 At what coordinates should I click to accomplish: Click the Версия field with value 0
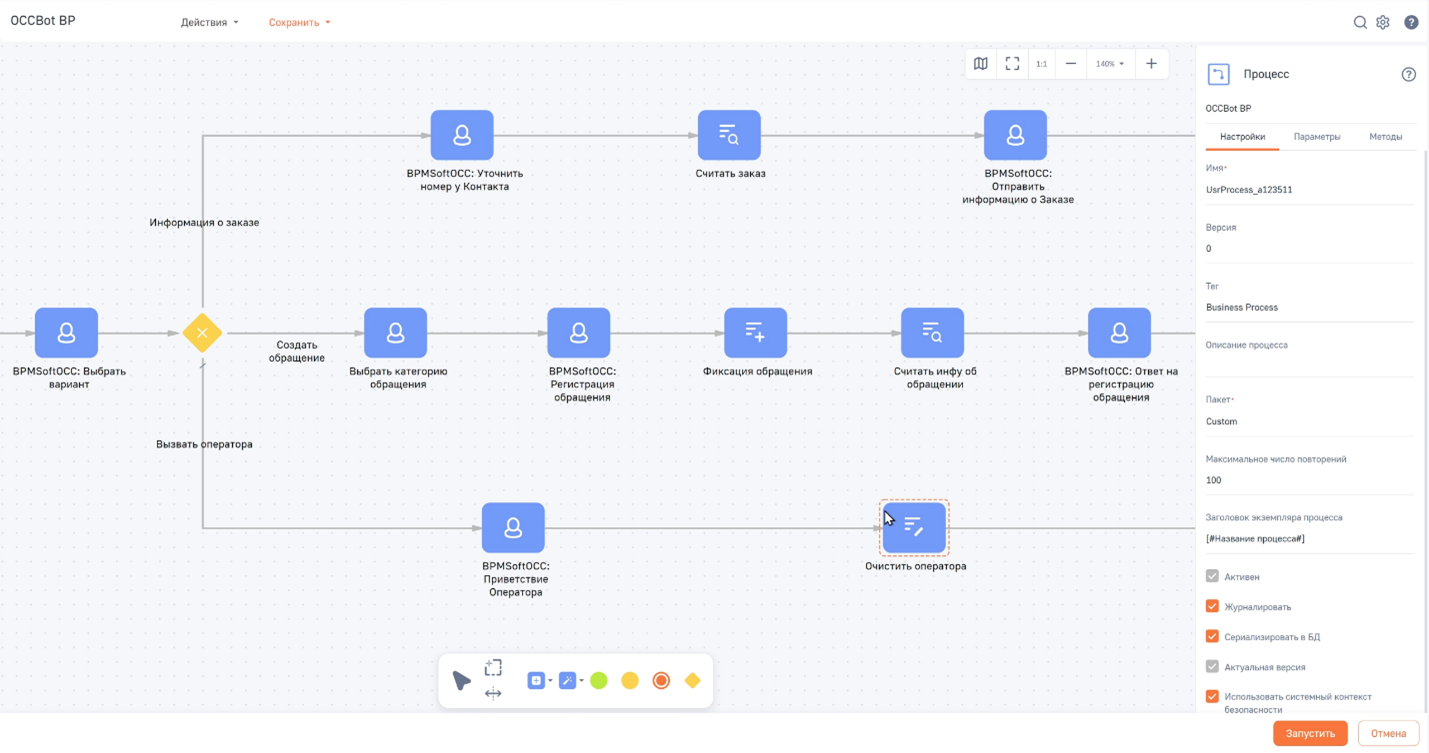[1309, 248]
